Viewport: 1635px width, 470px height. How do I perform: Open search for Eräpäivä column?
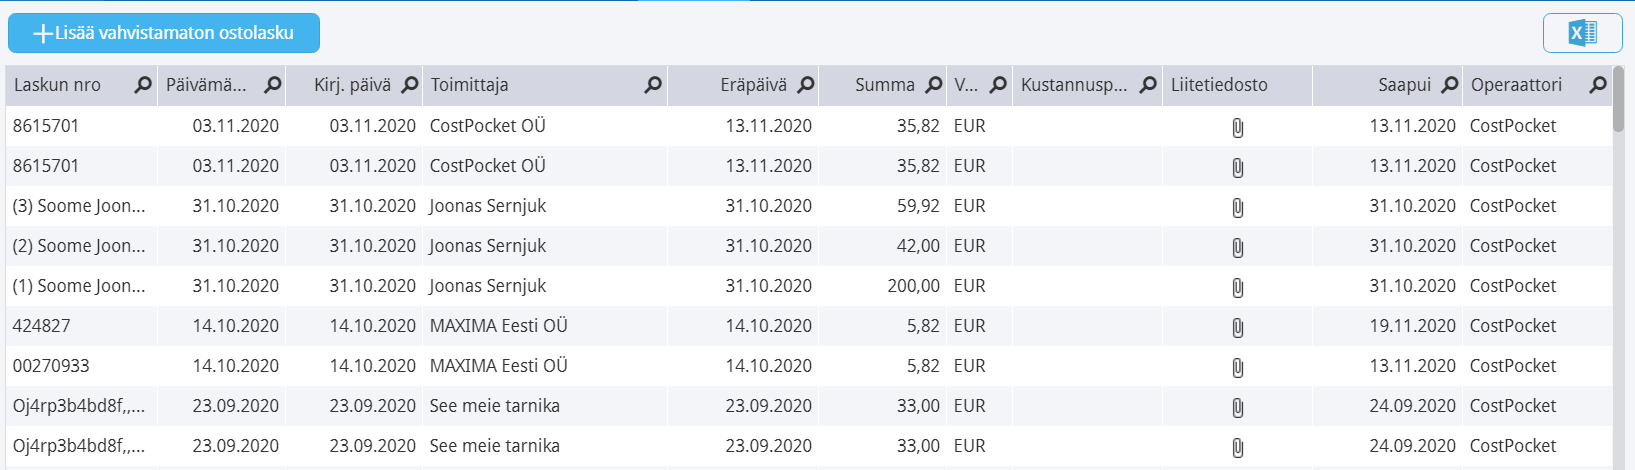tap(806, 85)
